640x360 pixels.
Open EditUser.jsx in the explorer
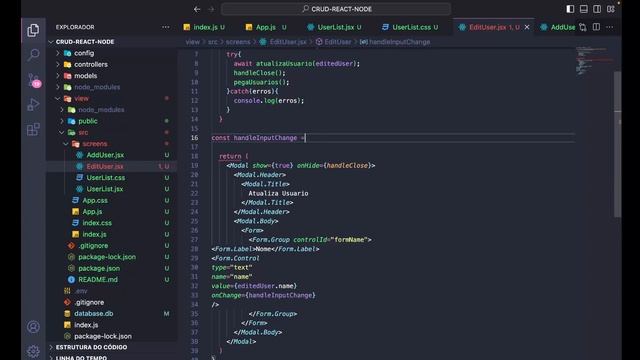point(104,167)
